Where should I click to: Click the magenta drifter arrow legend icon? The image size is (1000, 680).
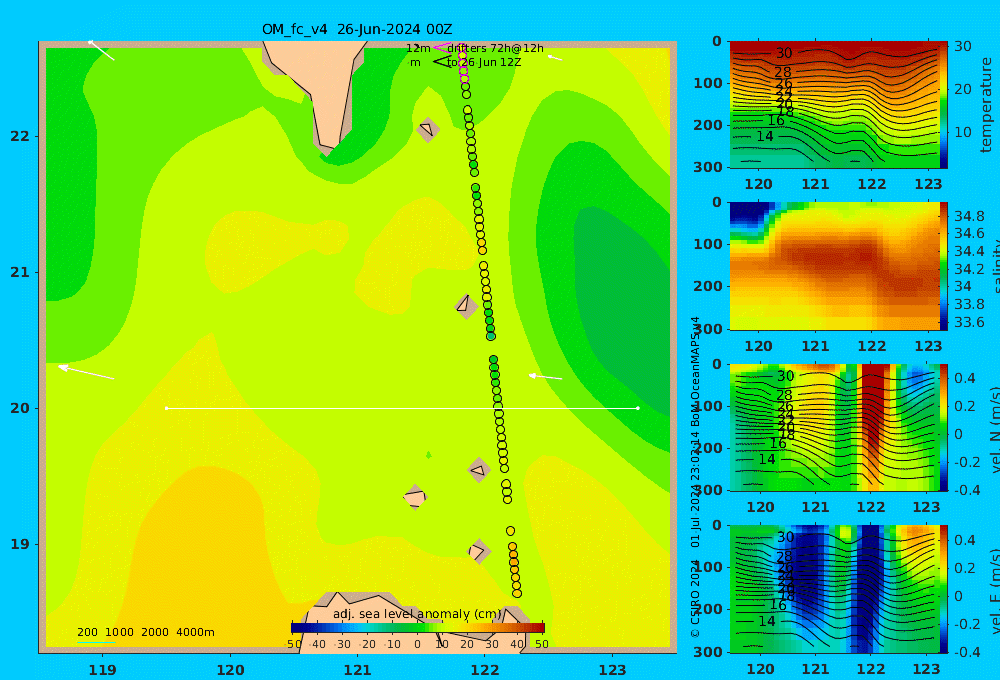(x=443, y=47)
